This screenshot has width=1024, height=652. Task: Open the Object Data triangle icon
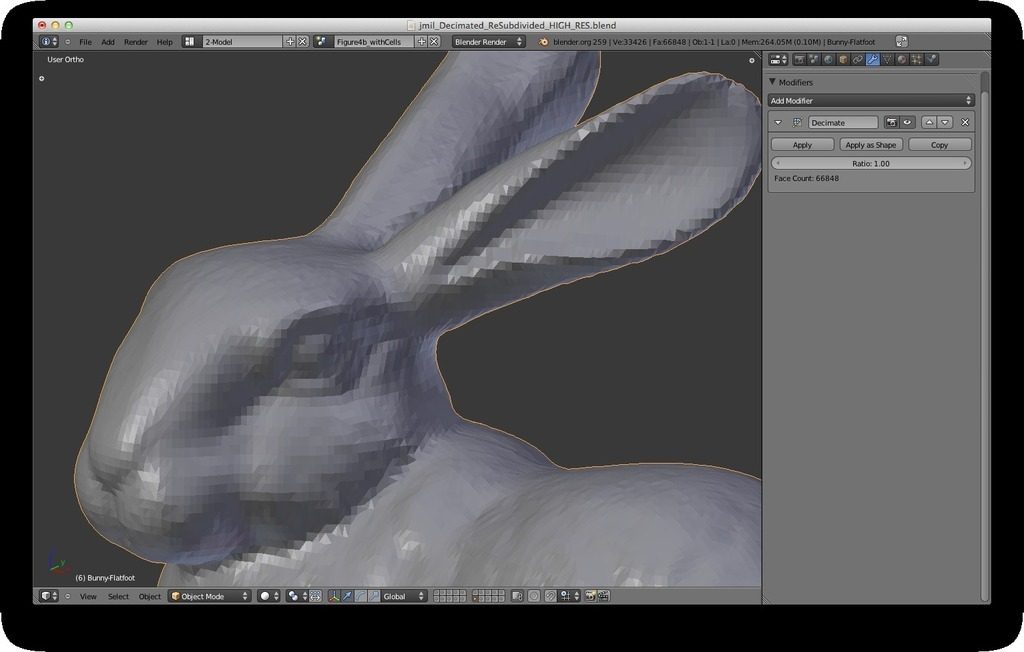tap(887, 60)
